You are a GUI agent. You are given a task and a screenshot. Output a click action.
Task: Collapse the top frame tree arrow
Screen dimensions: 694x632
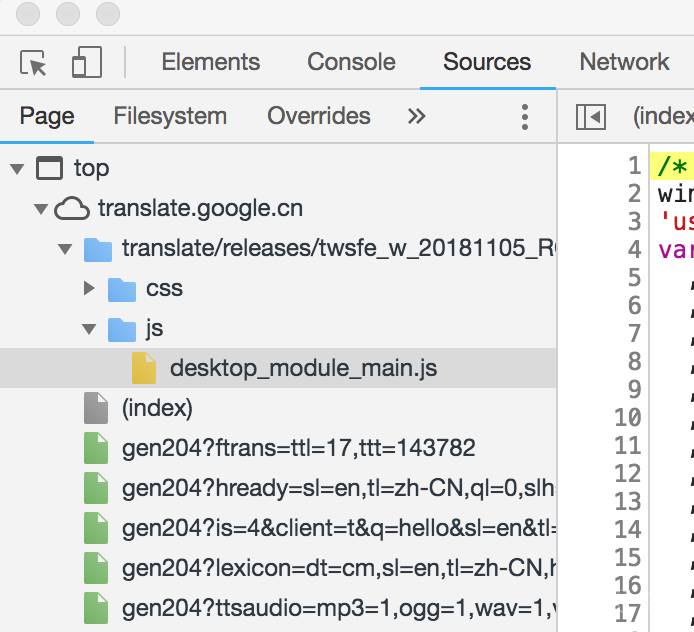click(x=17, y=168)
